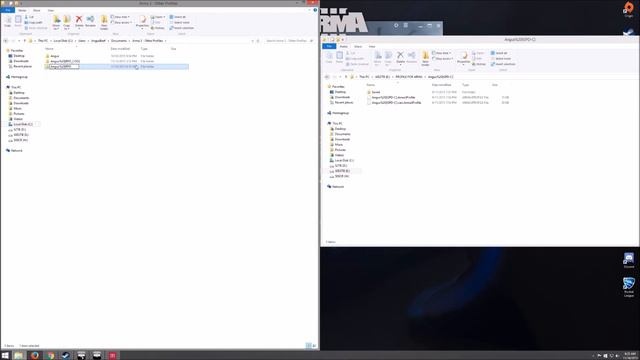Open Firefox from the taskbar
This screenshot has width=640, height=360.
[35, 356]
